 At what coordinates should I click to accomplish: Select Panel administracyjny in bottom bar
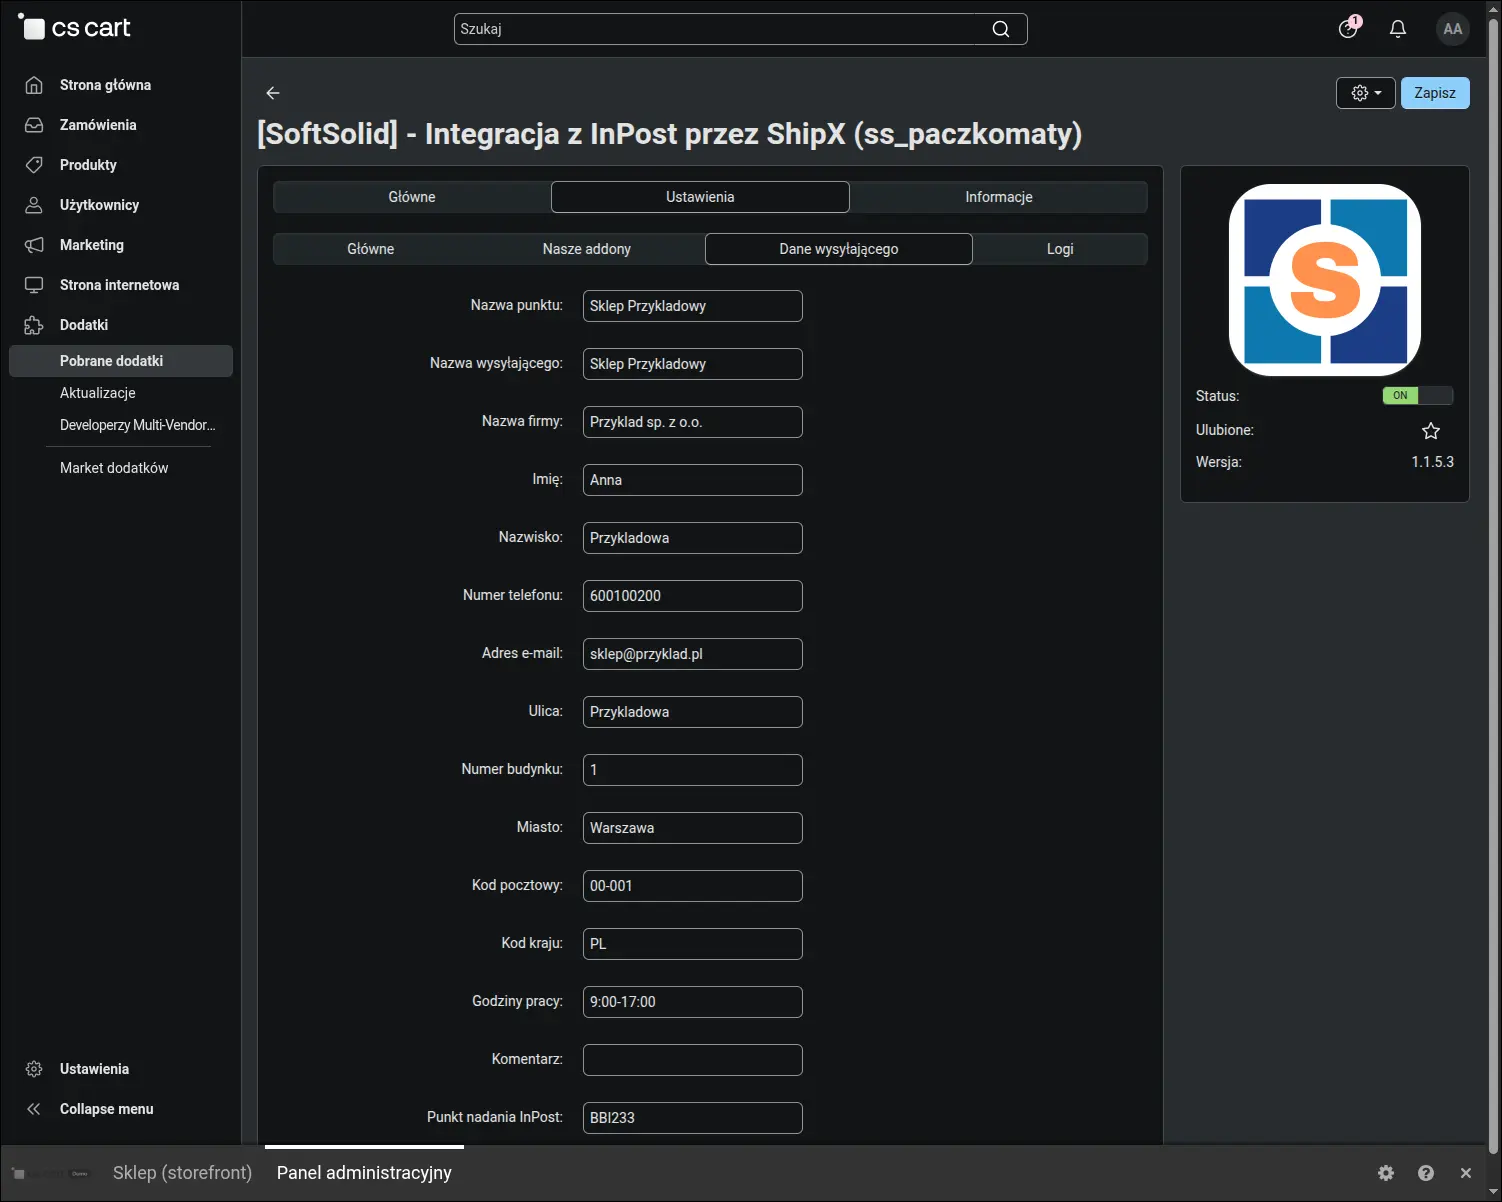tap(364, 1173)
